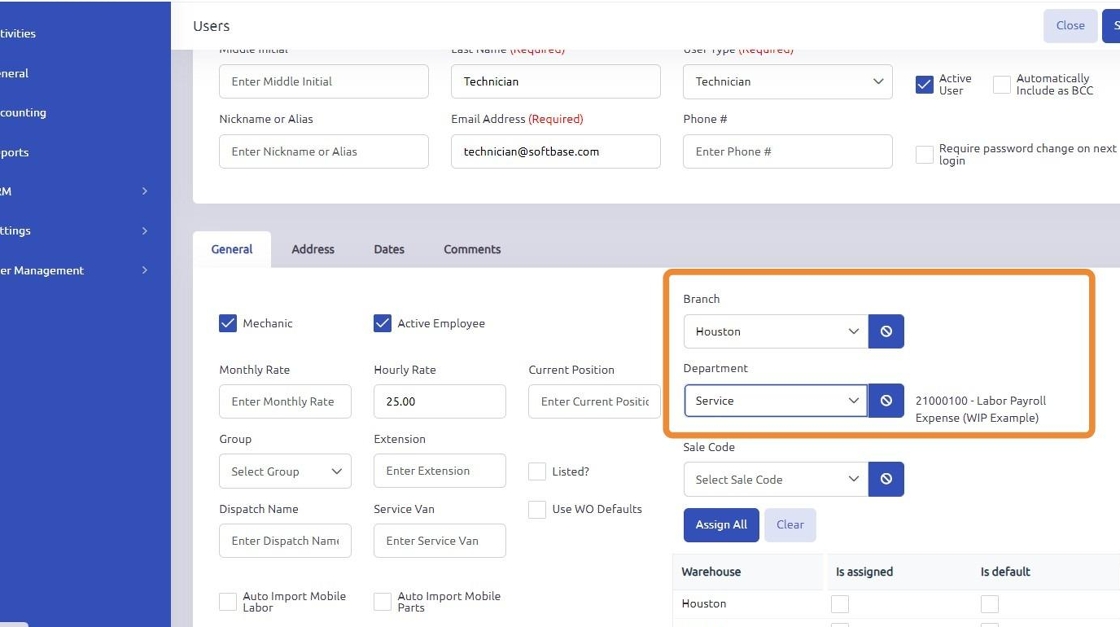The image size is (1120, 627).
Task: Clear the Department selection using its cancel icon
Action: (x=886, y=401)
